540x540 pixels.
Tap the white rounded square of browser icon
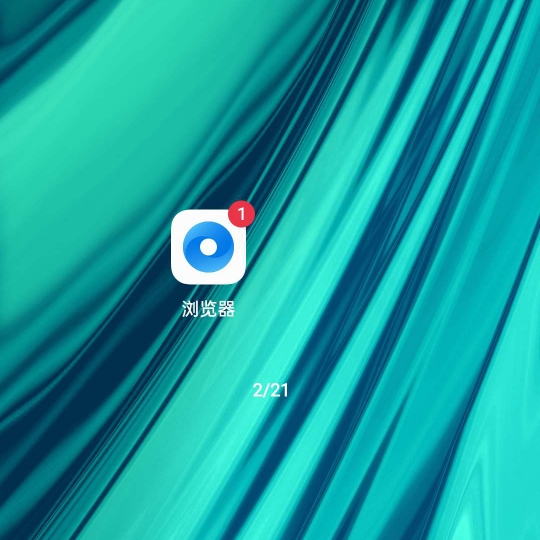(x=208, y=247)
